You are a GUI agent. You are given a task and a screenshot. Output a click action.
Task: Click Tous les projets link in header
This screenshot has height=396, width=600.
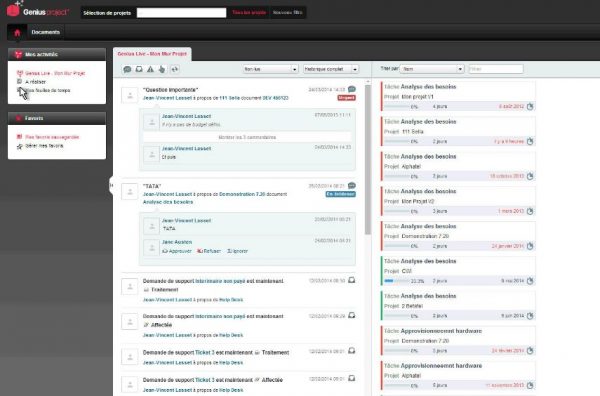pyautogui.click(x=249, y=13)
